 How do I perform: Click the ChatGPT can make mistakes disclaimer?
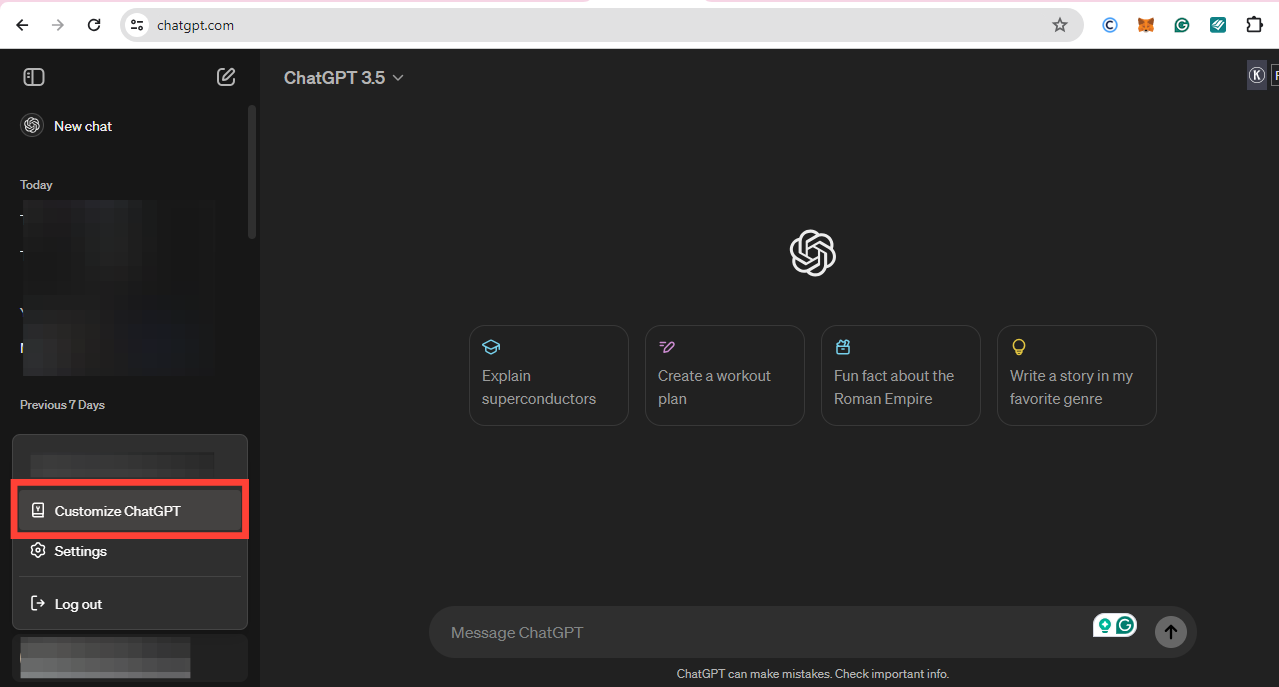tap(812, 674)
